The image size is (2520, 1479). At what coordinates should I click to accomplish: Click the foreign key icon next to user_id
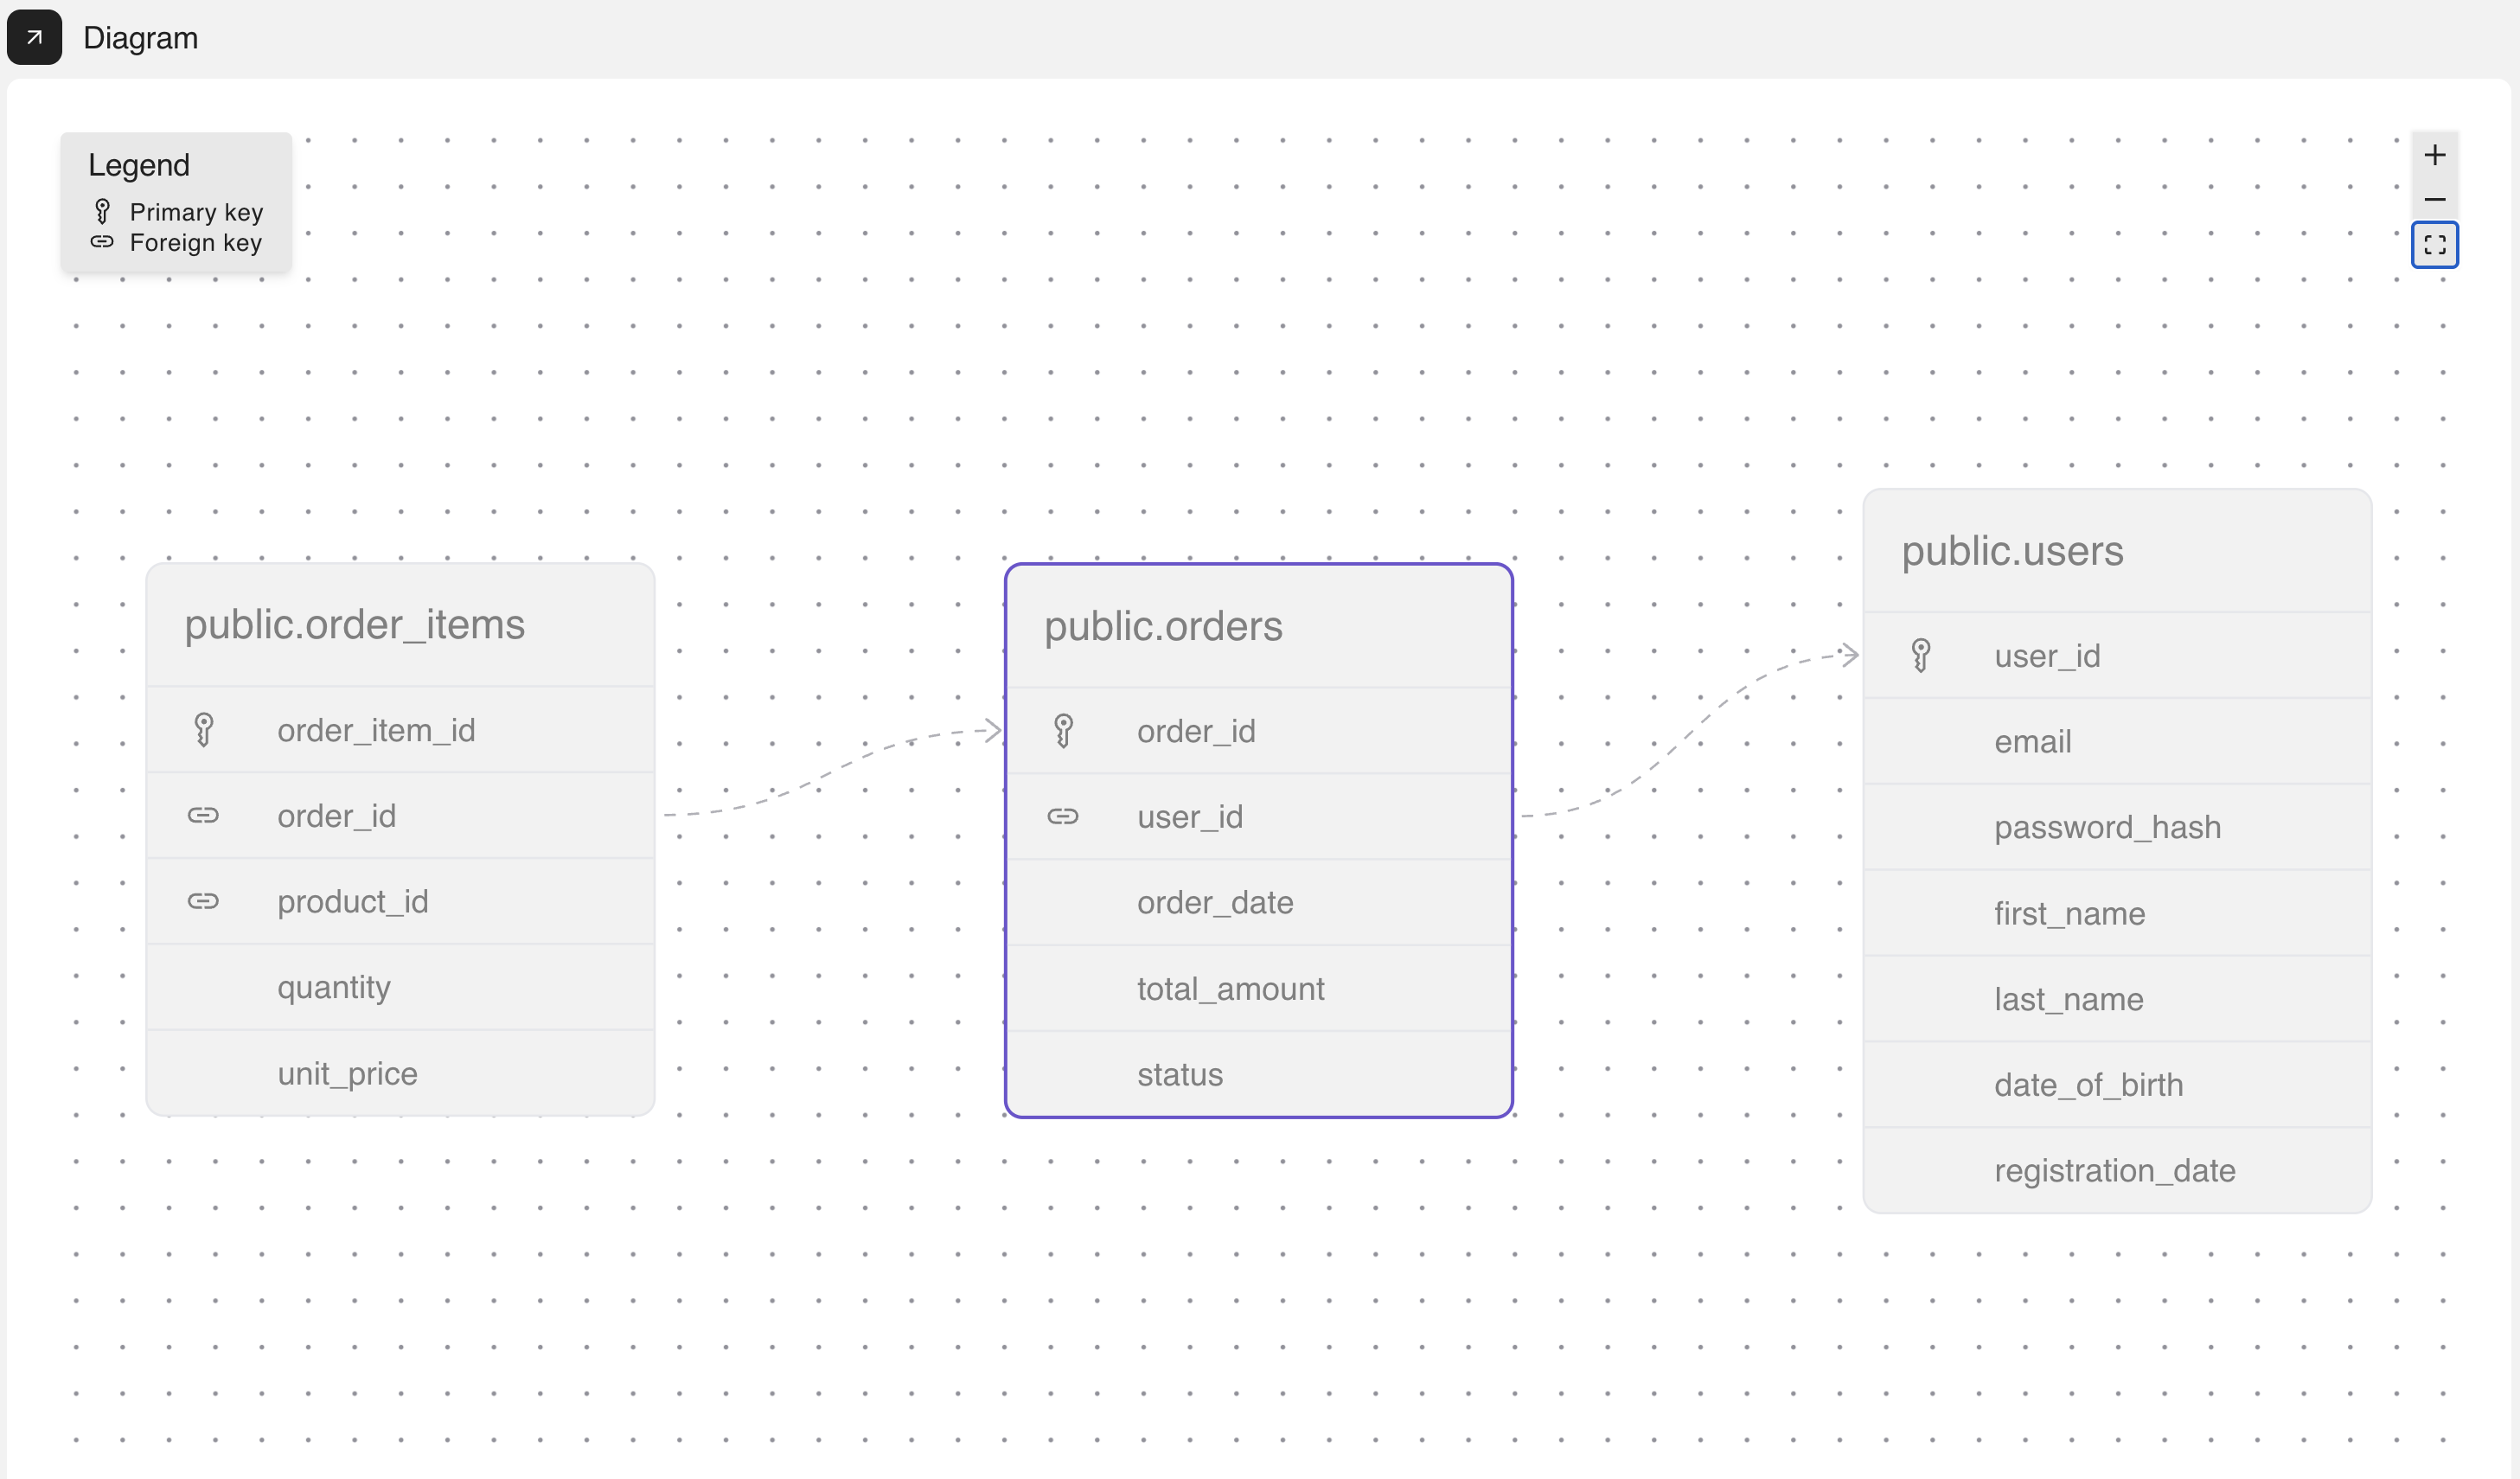[1063, 816]
